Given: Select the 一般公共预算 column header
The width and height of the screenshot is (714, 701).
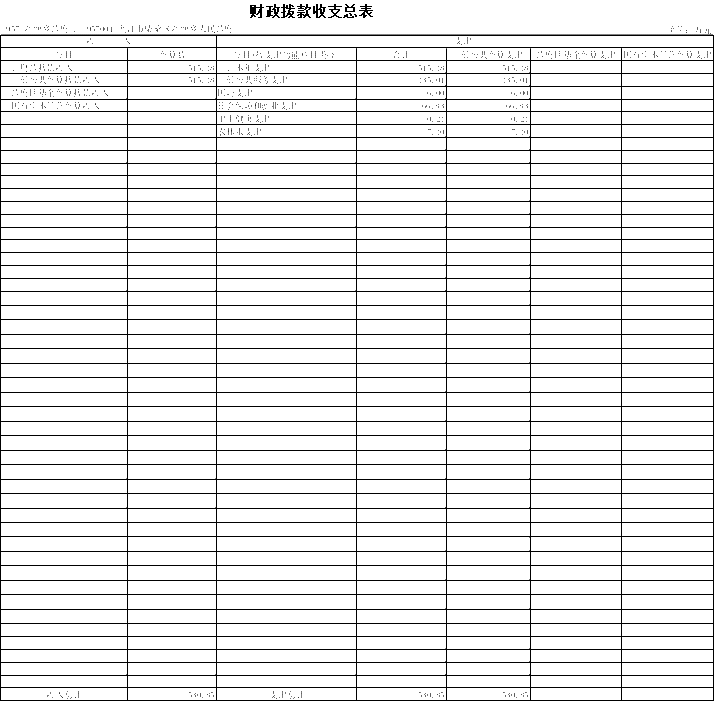Looking at the screenshot, I should point(488,54).
